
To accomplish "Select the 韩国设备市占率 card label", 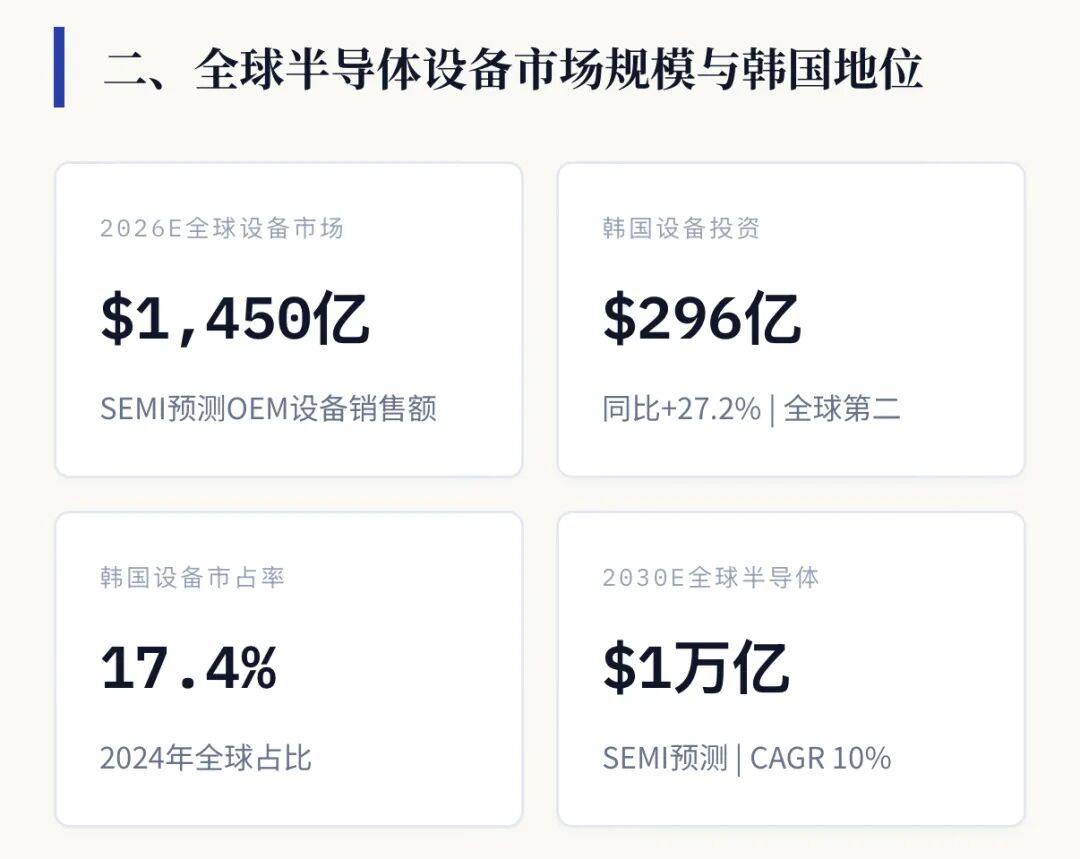I will (x=192, y=577).
